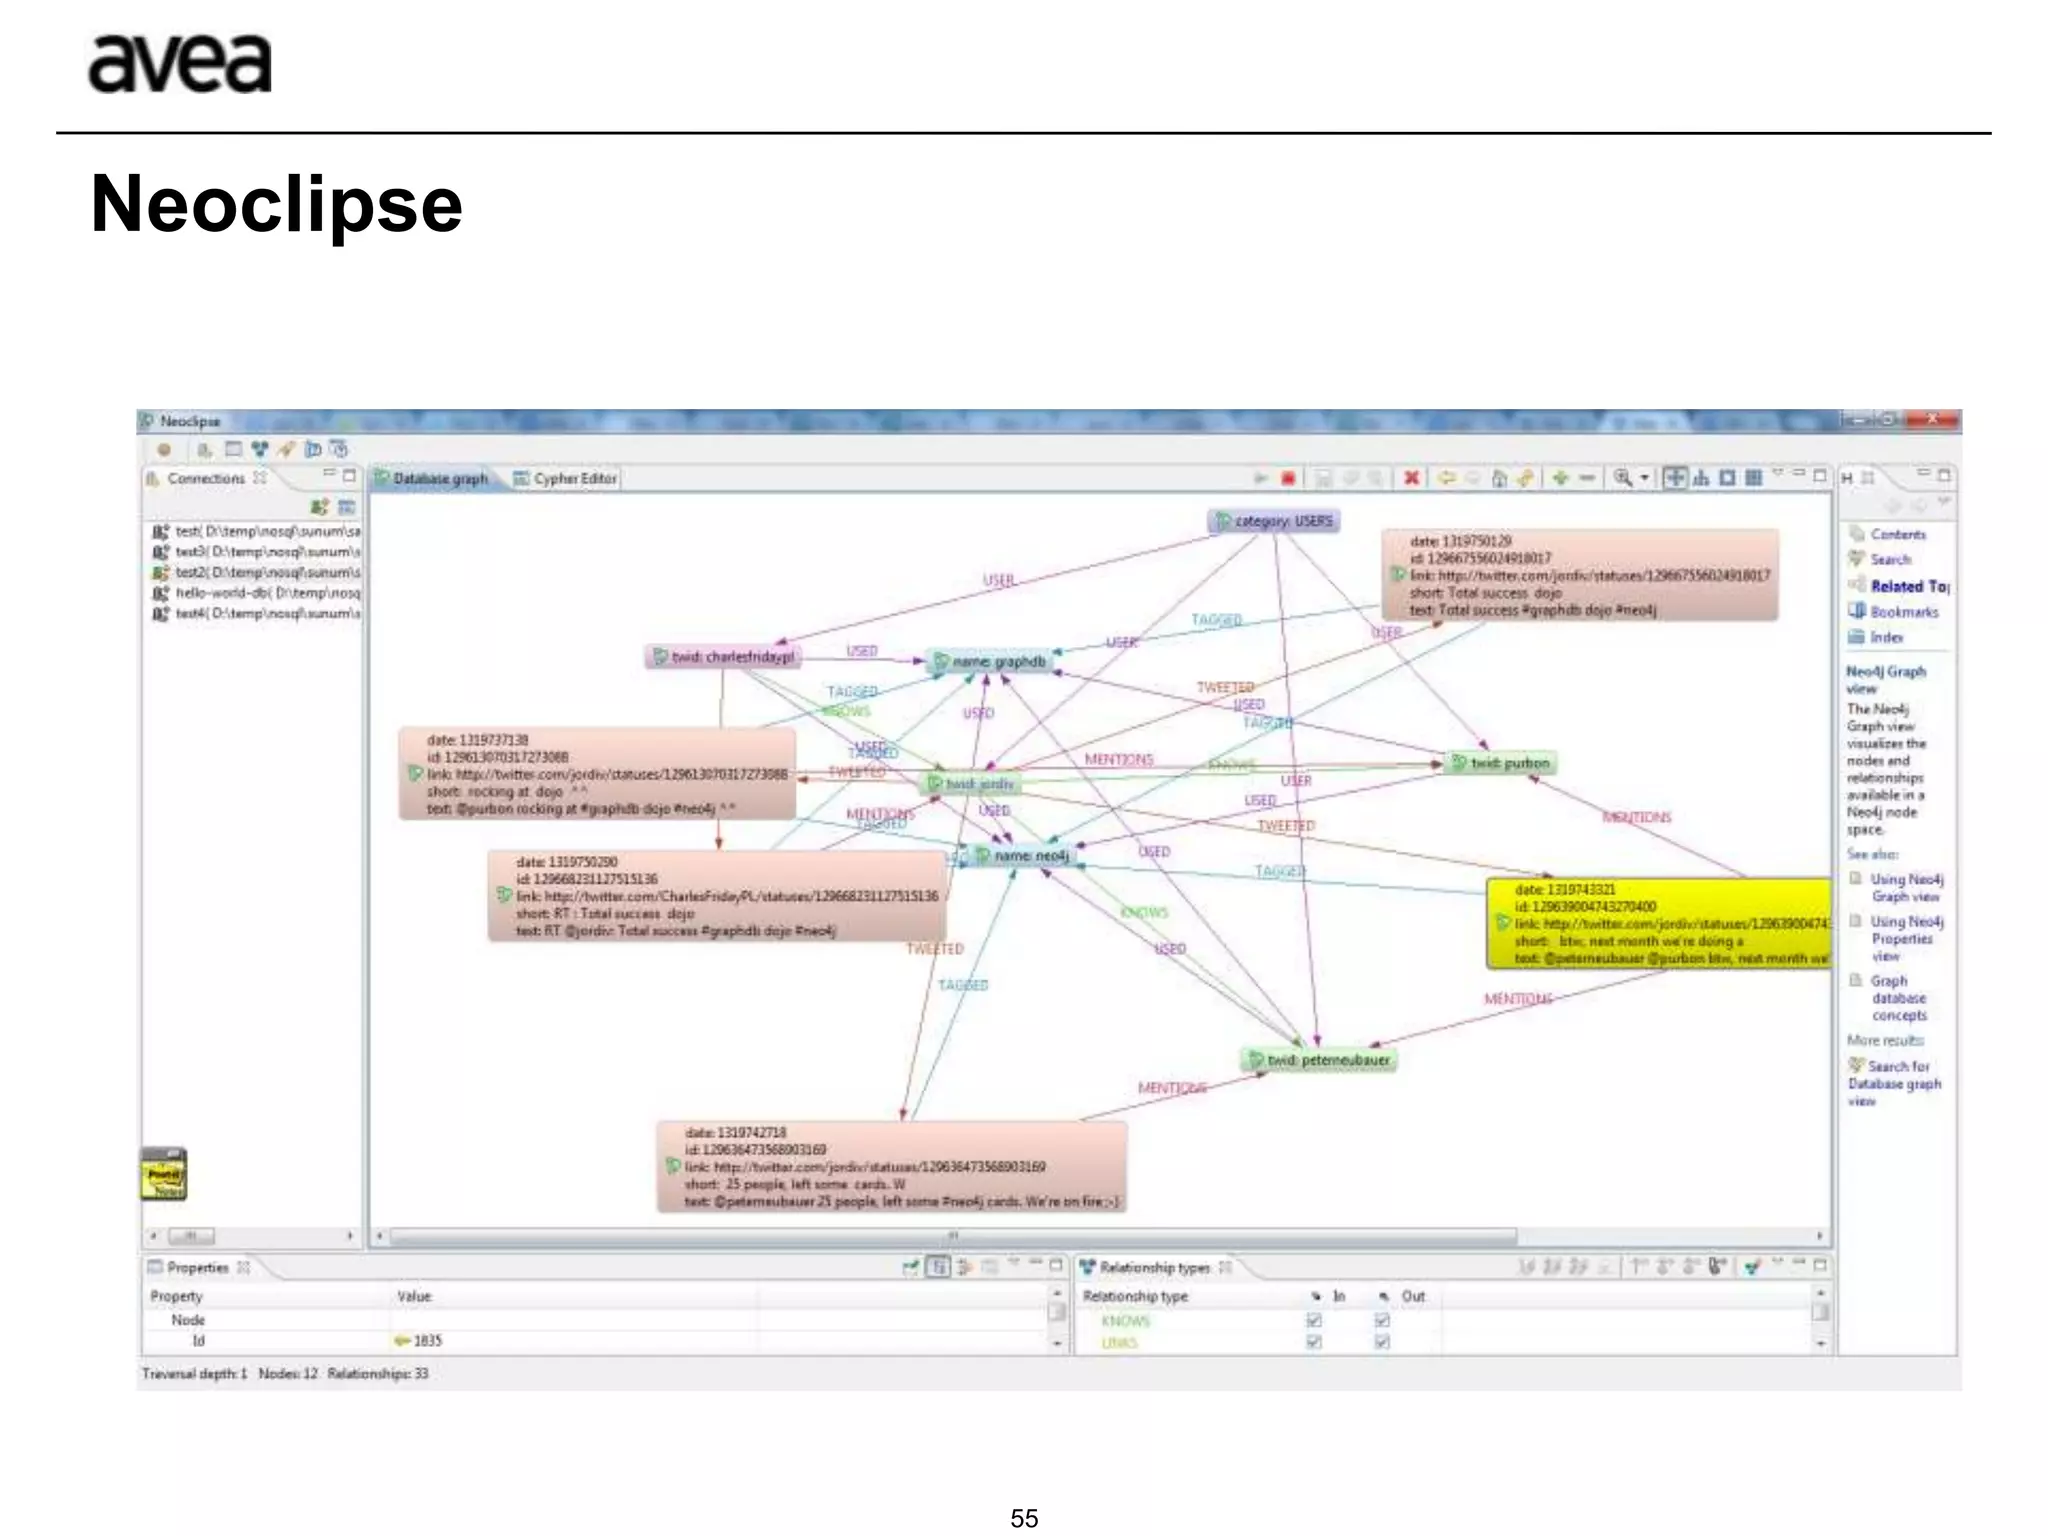
Task: Toggle LINKS outgoing checkbox
Action: click(x=1382, y=1342)
